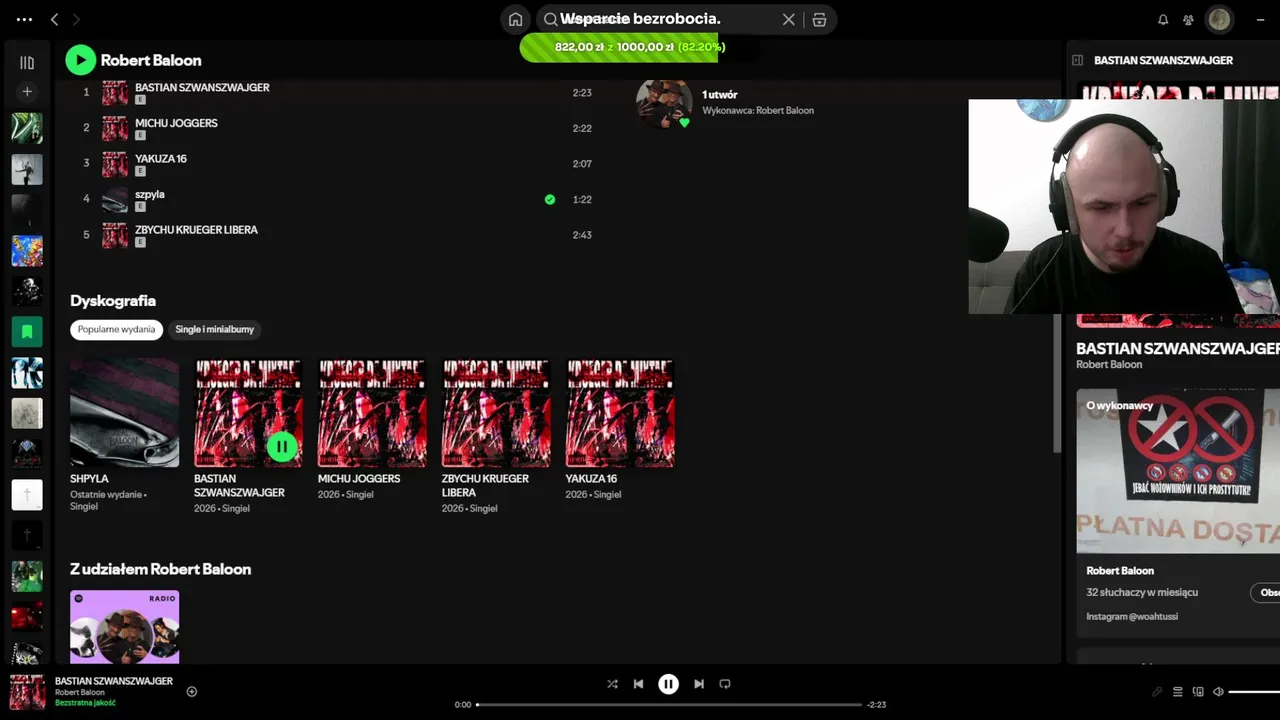The height and width of the screenshot is (720, 1280).
Task: Open the friends activity icon
Action: [x=1188, y=19]
